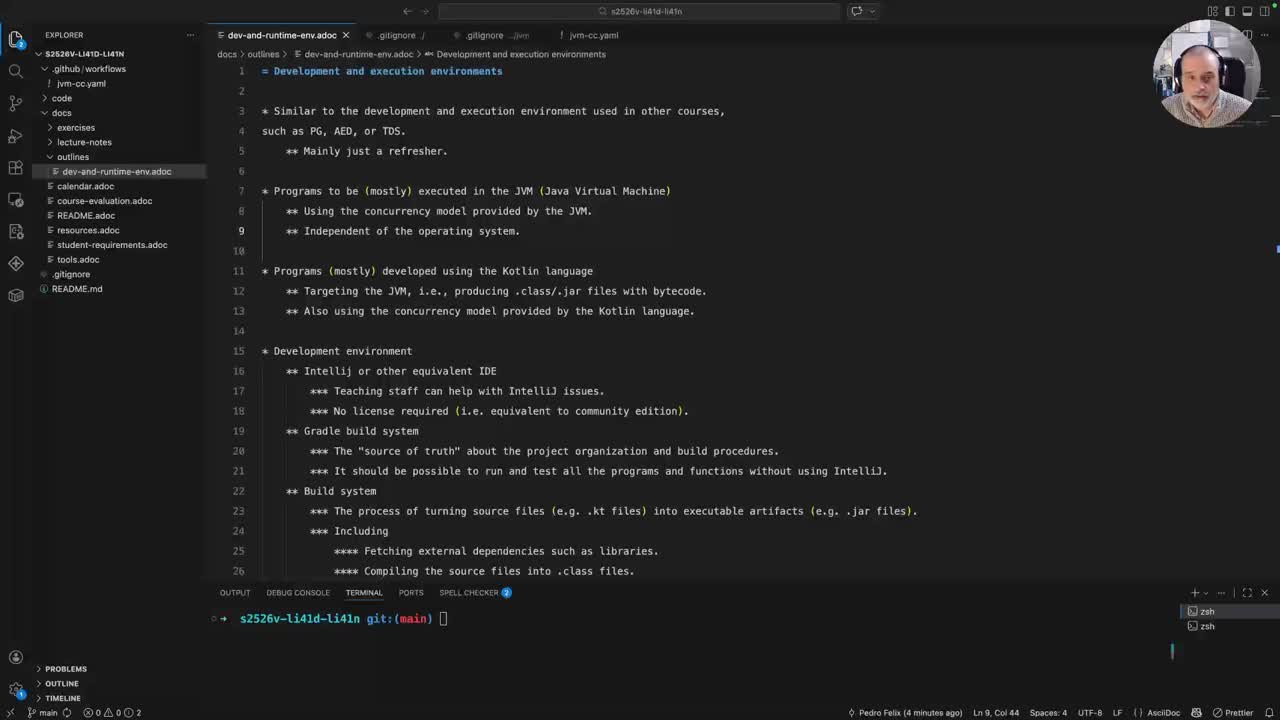Open Explorer more actions ellipsis
This screenshot has width=1280, height=720.
[x=190, y=35]
